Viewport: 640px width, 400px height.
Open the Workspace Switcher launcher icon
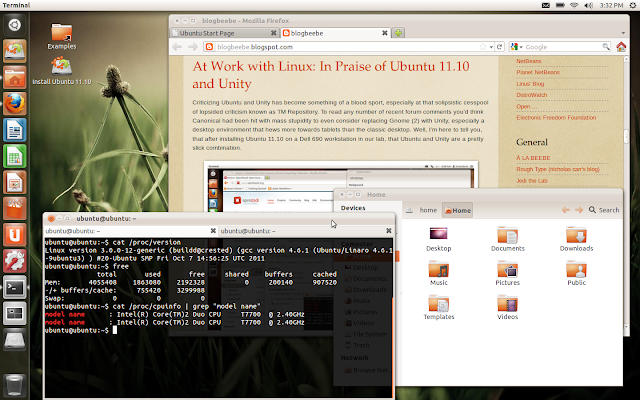[15, 313]
